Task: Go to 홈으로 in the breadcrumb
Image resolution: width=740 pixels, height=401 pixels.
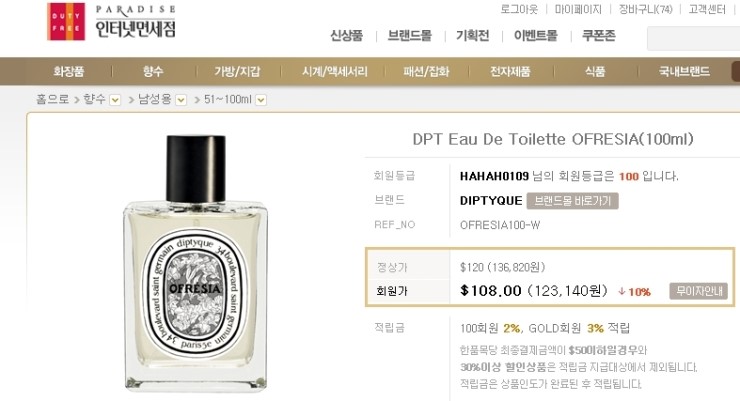Action: 52,100
